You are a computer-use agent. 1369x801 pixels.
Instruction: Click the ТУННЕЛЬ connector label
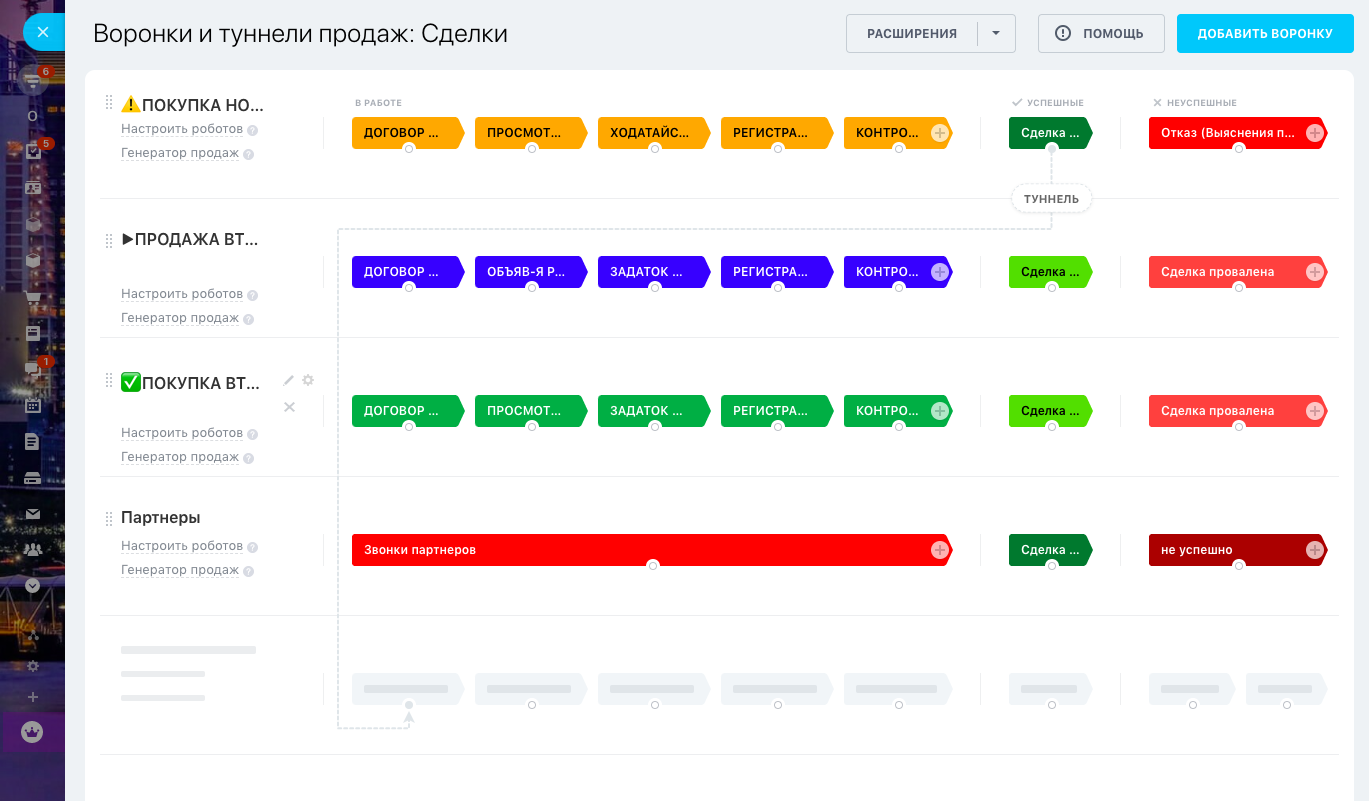(x=1051, y=199)
